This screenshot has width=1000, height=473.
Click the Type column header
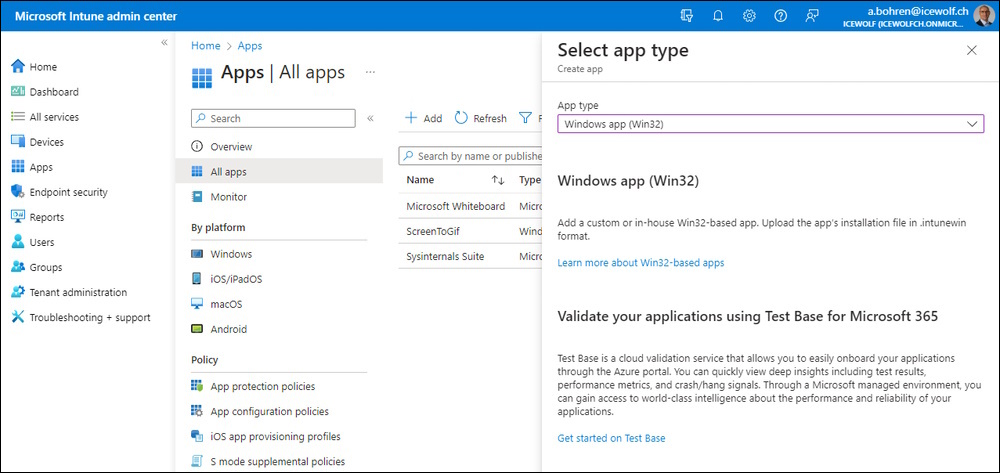[x=530, y=180]
